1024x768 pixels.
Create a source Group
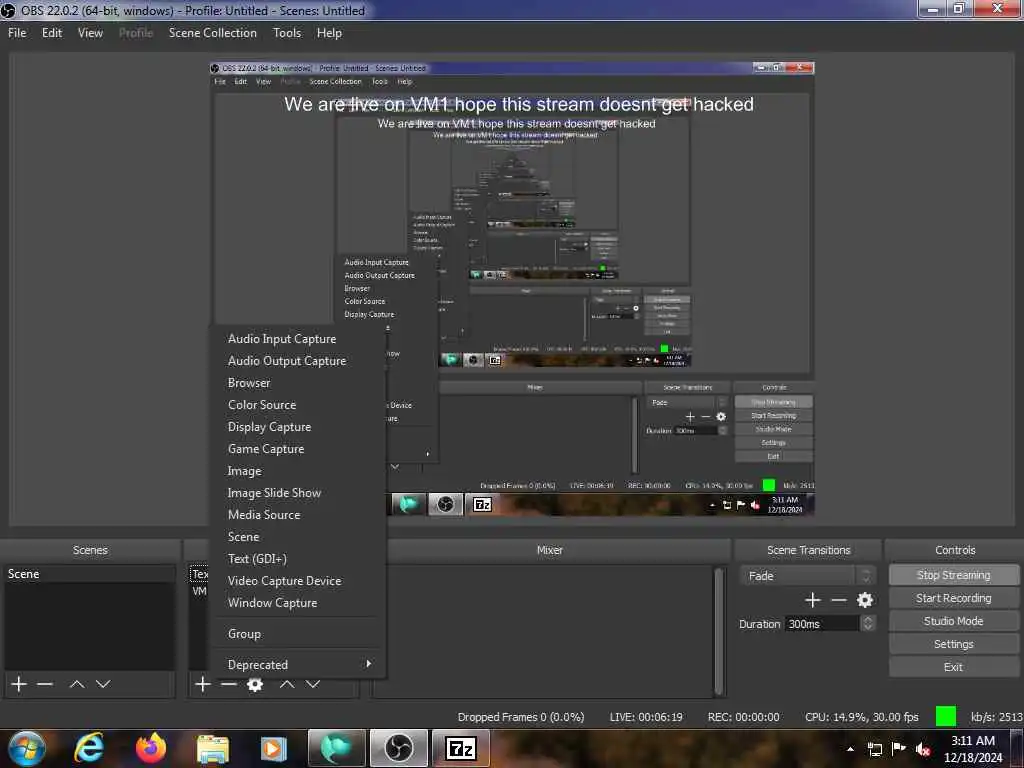click(x=298, y=633)
